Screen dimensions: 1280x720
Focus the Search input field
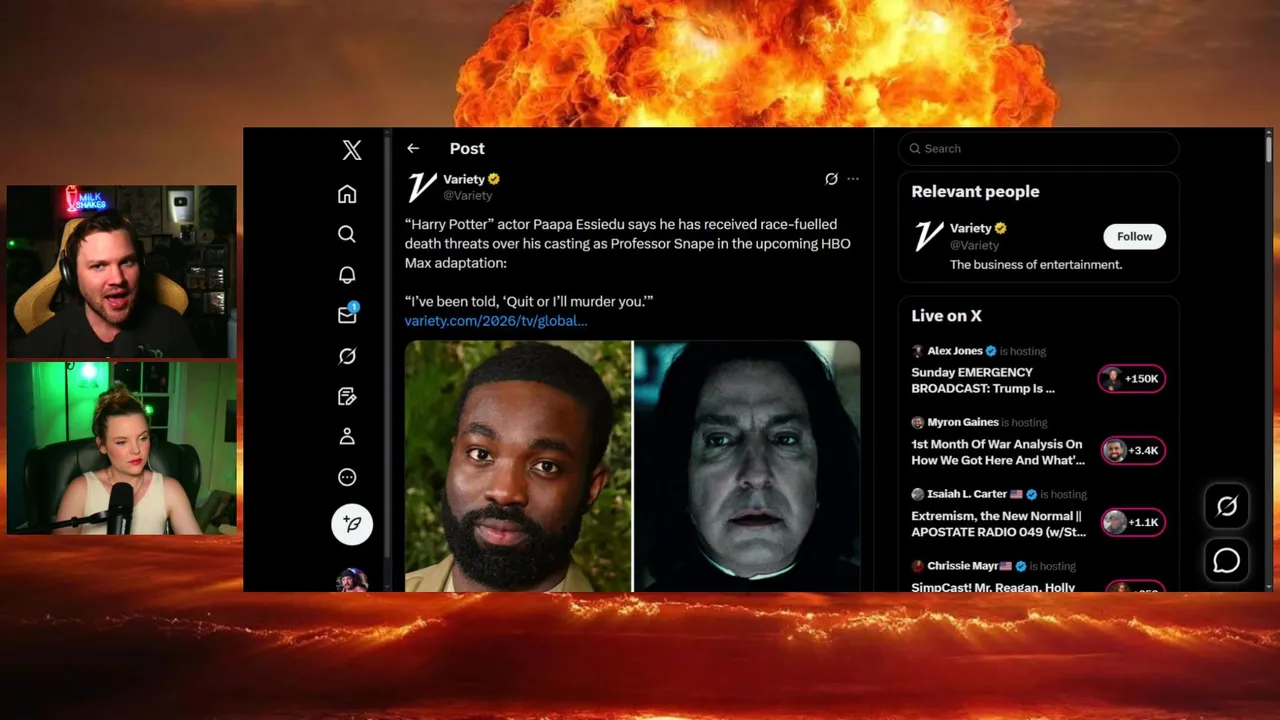(x=1038, y=148)
